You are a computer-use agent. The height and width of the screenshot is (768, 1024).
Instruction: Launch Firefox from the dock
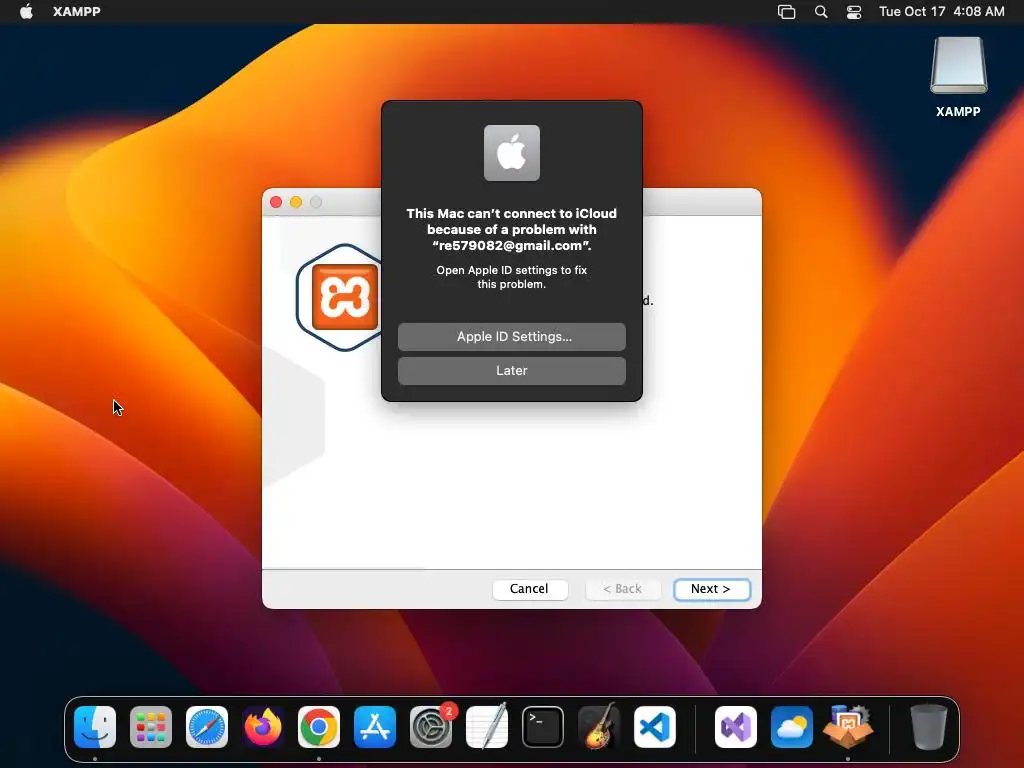click(x=263, y=727)
